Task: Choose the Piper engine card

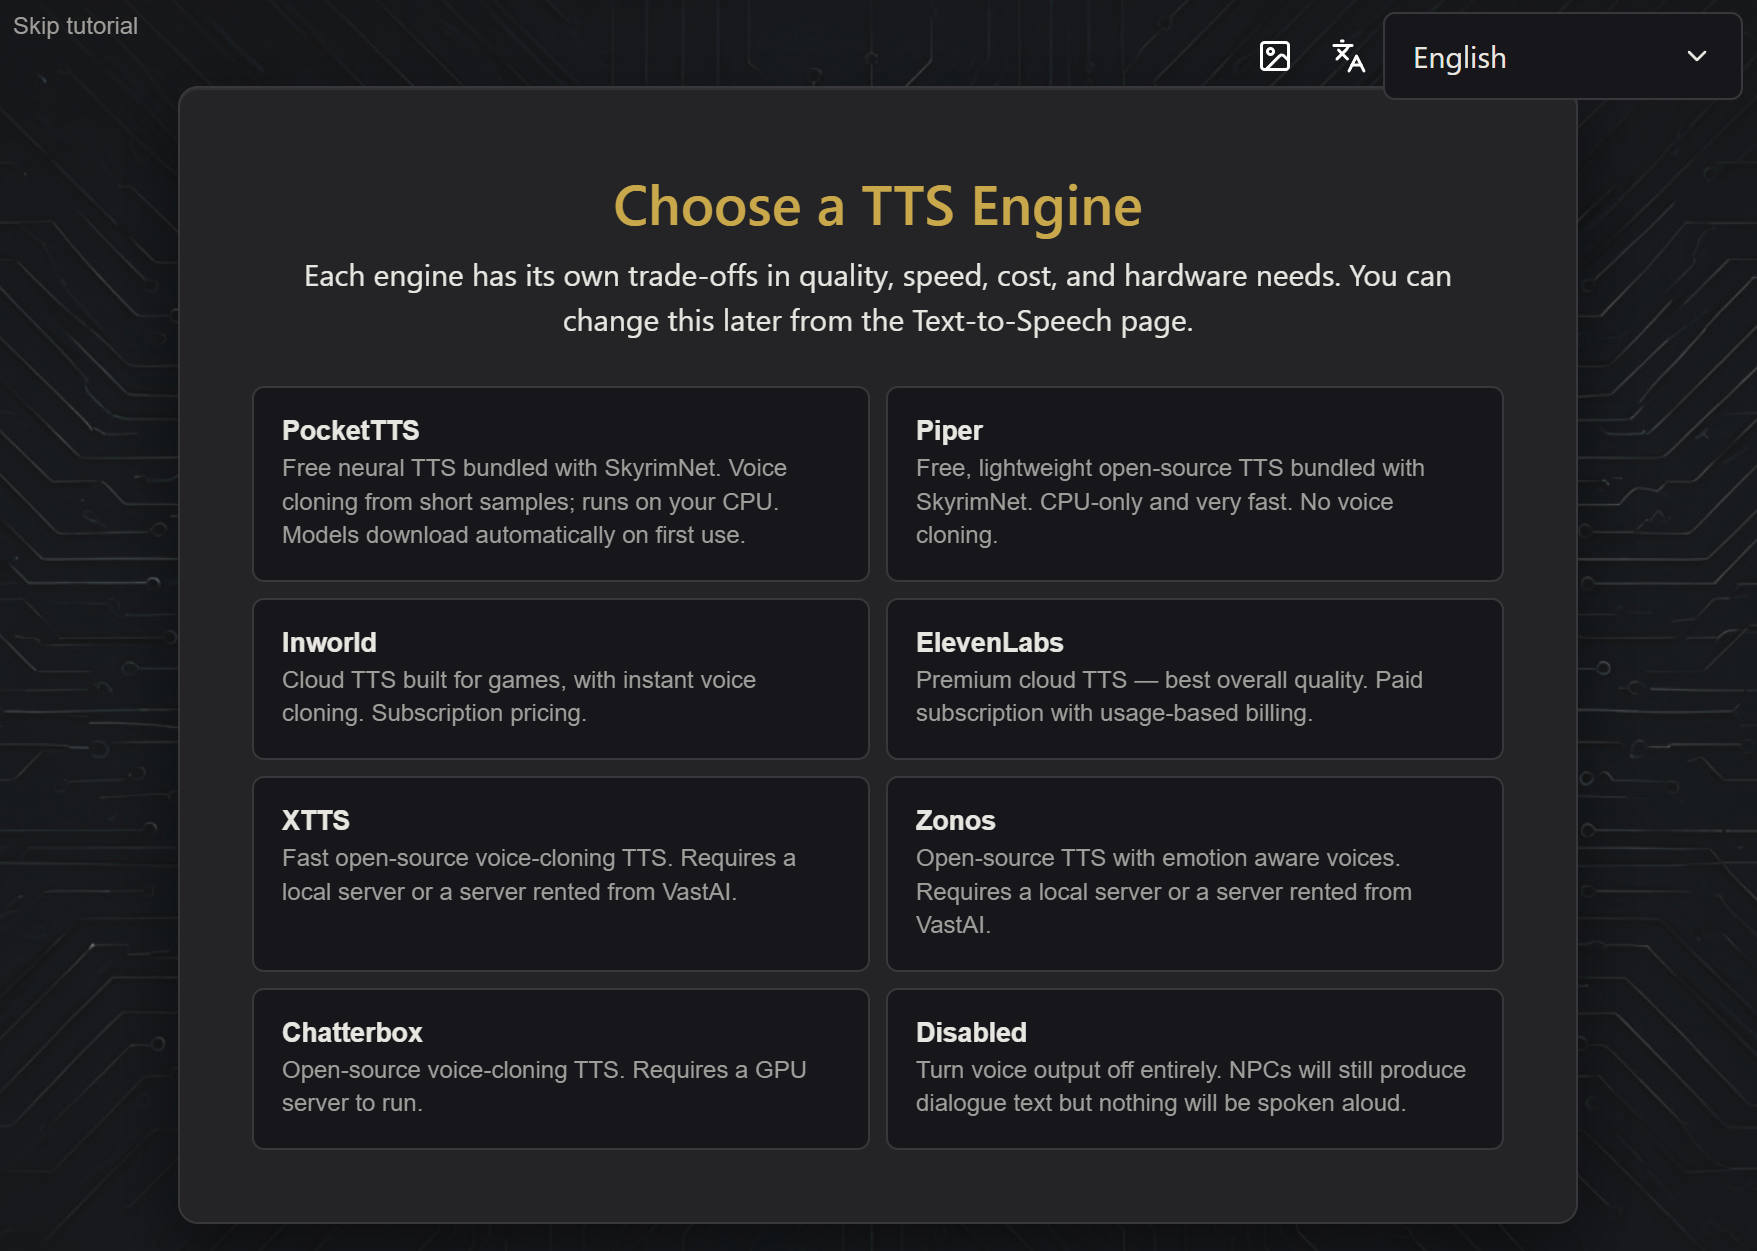Action: pyautogui.click(x=1194, y=484)
